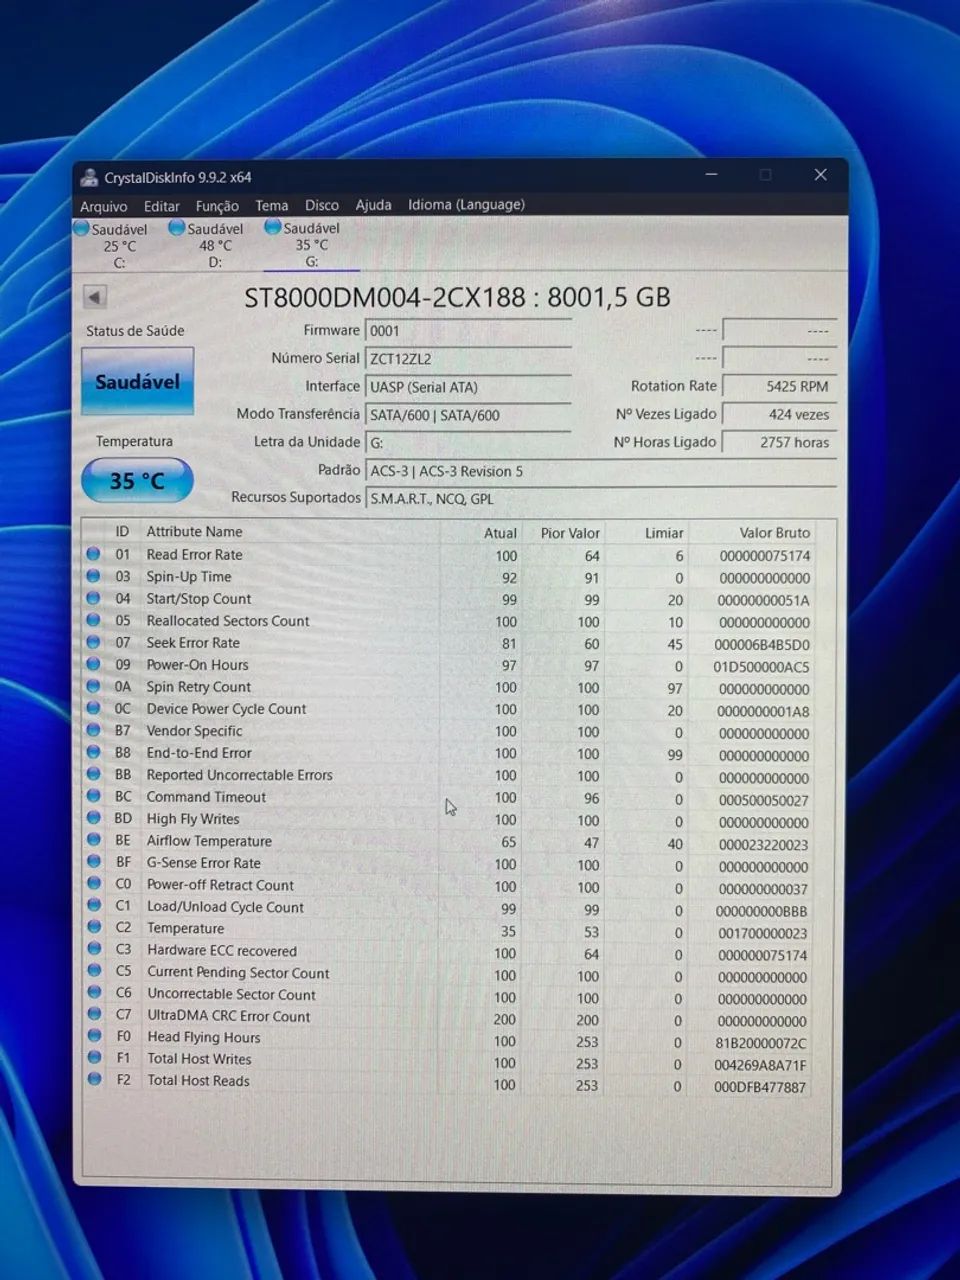Click the status dot for Vendor Specific
960x1280 pixels.
[x=94, y=730]
